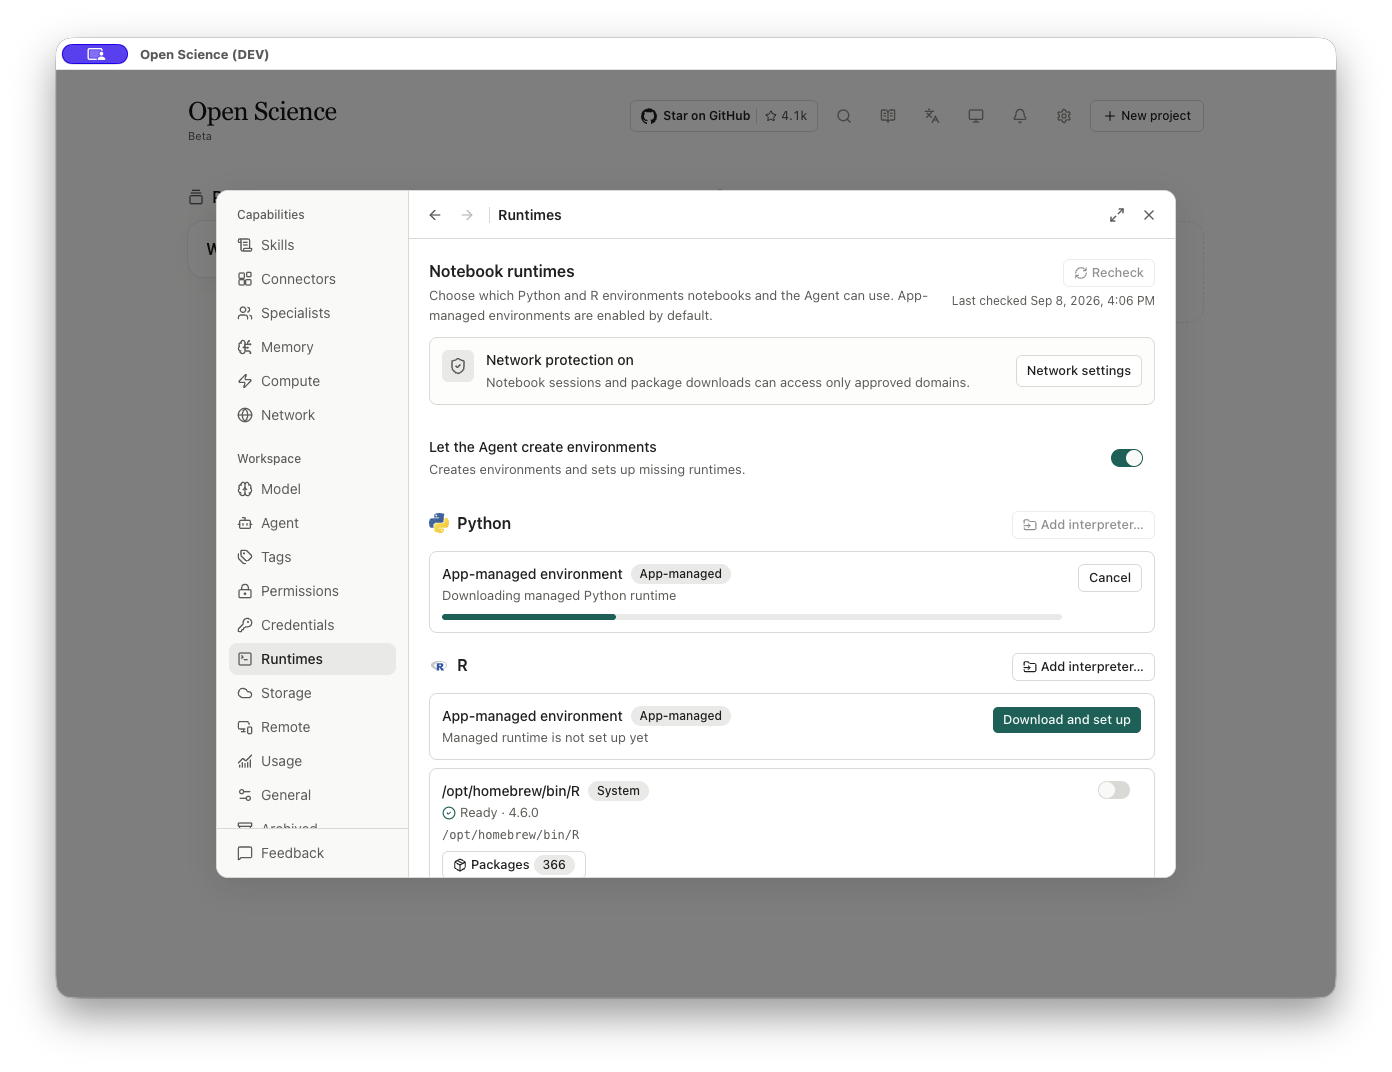The width and height of the screenshot is (1392, 1072).
Task: Open Connectors in the sidebar
Action: (x=312, y=279)
